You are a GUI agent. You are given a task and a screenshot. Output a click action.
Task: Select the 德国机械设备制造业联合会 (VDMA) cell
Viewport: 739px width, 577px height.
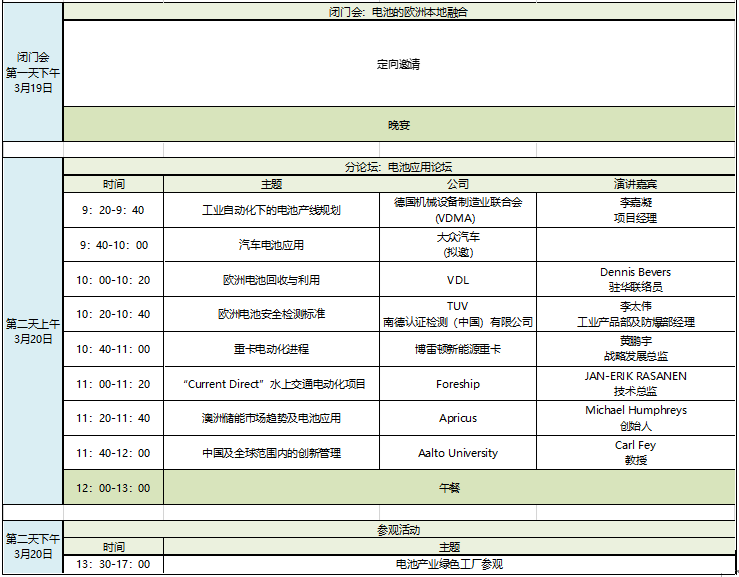(x=457, y=210)
